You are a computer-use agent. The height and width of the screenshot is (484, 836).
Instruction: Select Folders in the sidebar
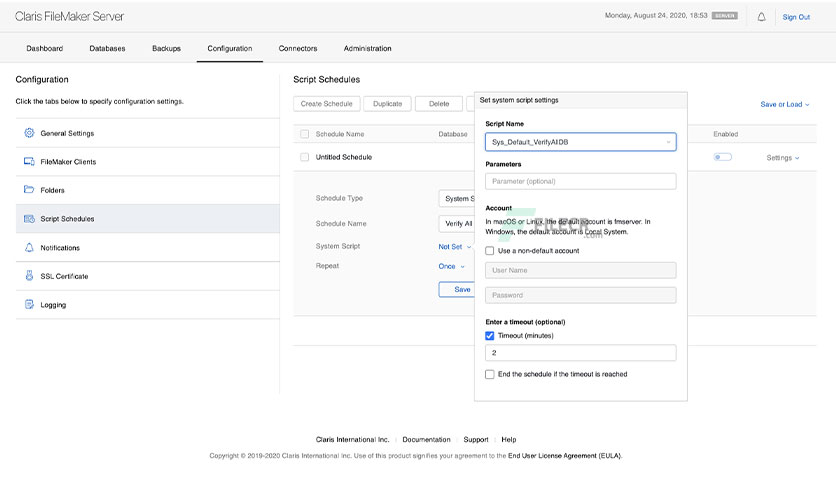(x=148, y=190)
